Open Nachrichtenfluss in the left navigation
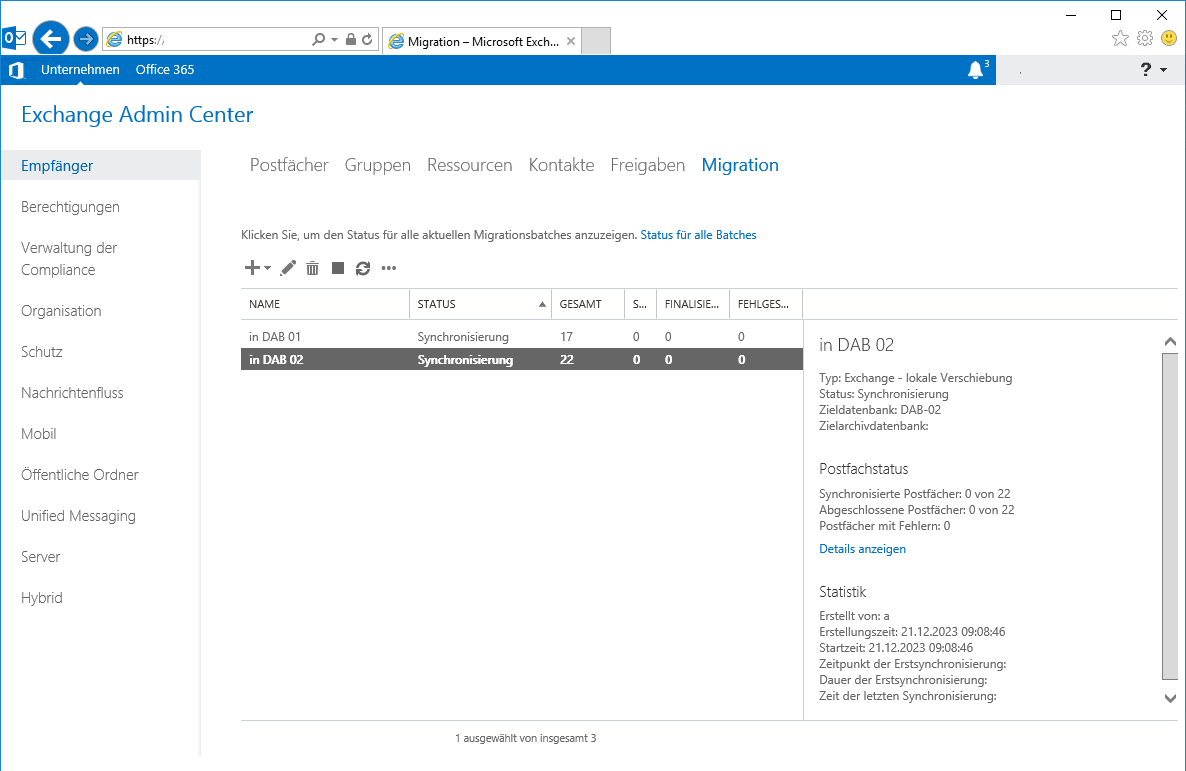The width and height of the screenshot is (1186, 771). 72,393
